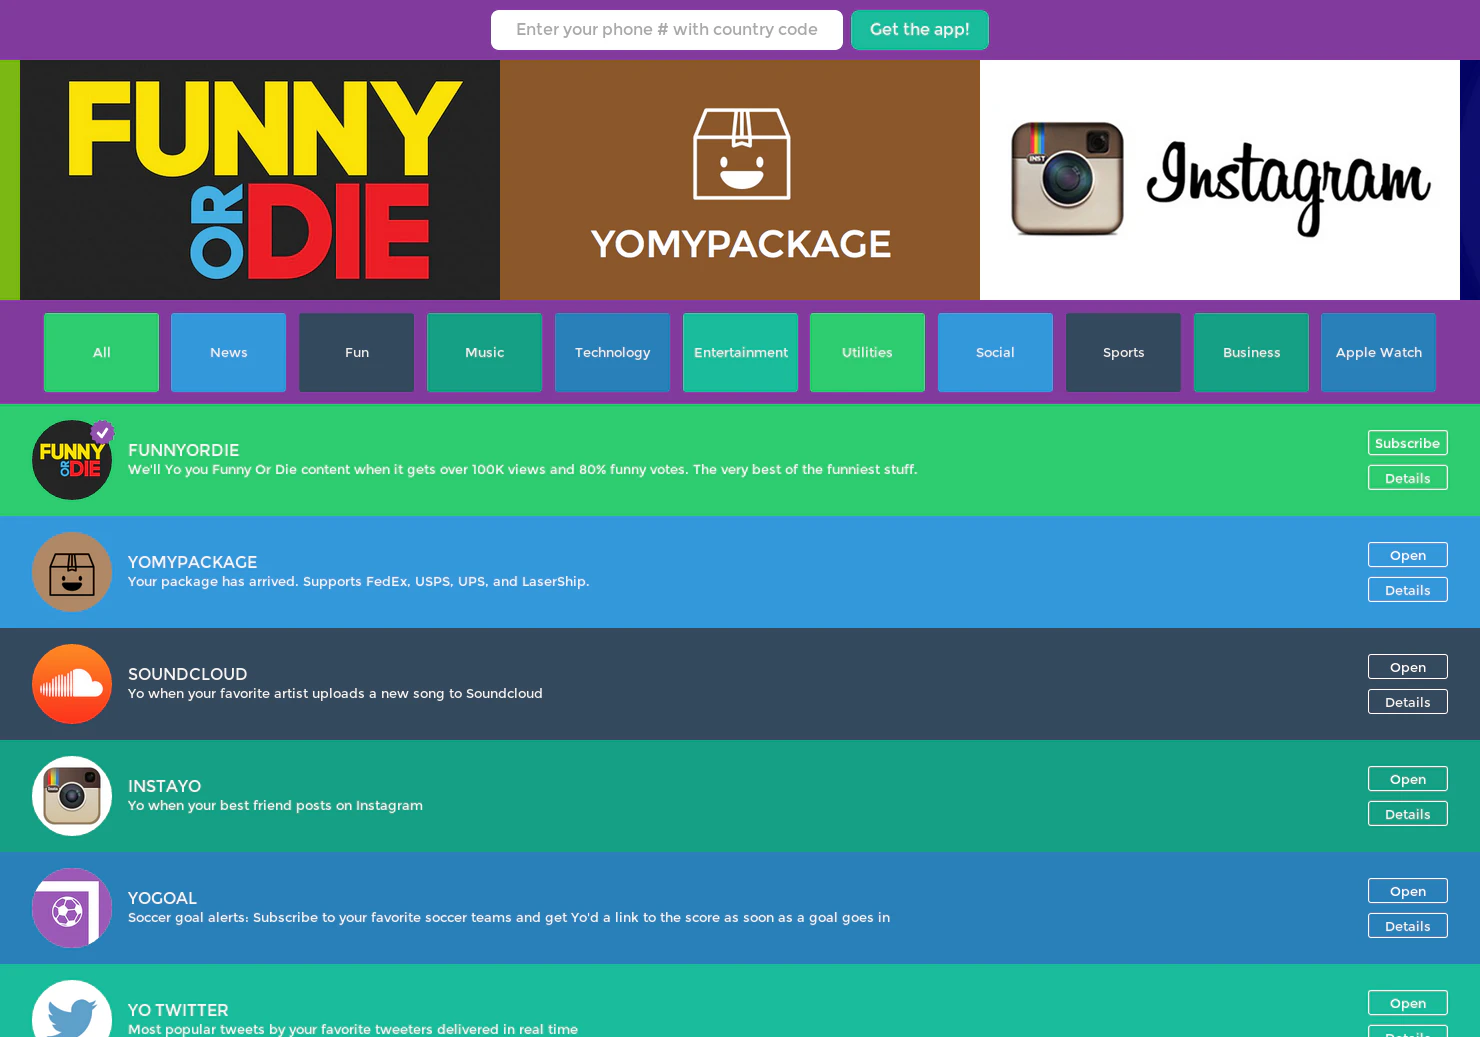Image resolution: width=1480 pixels, height=1037 pixels.
Task: View Details for YOMYPACKAGE
Action: (x=1408, y=590)
